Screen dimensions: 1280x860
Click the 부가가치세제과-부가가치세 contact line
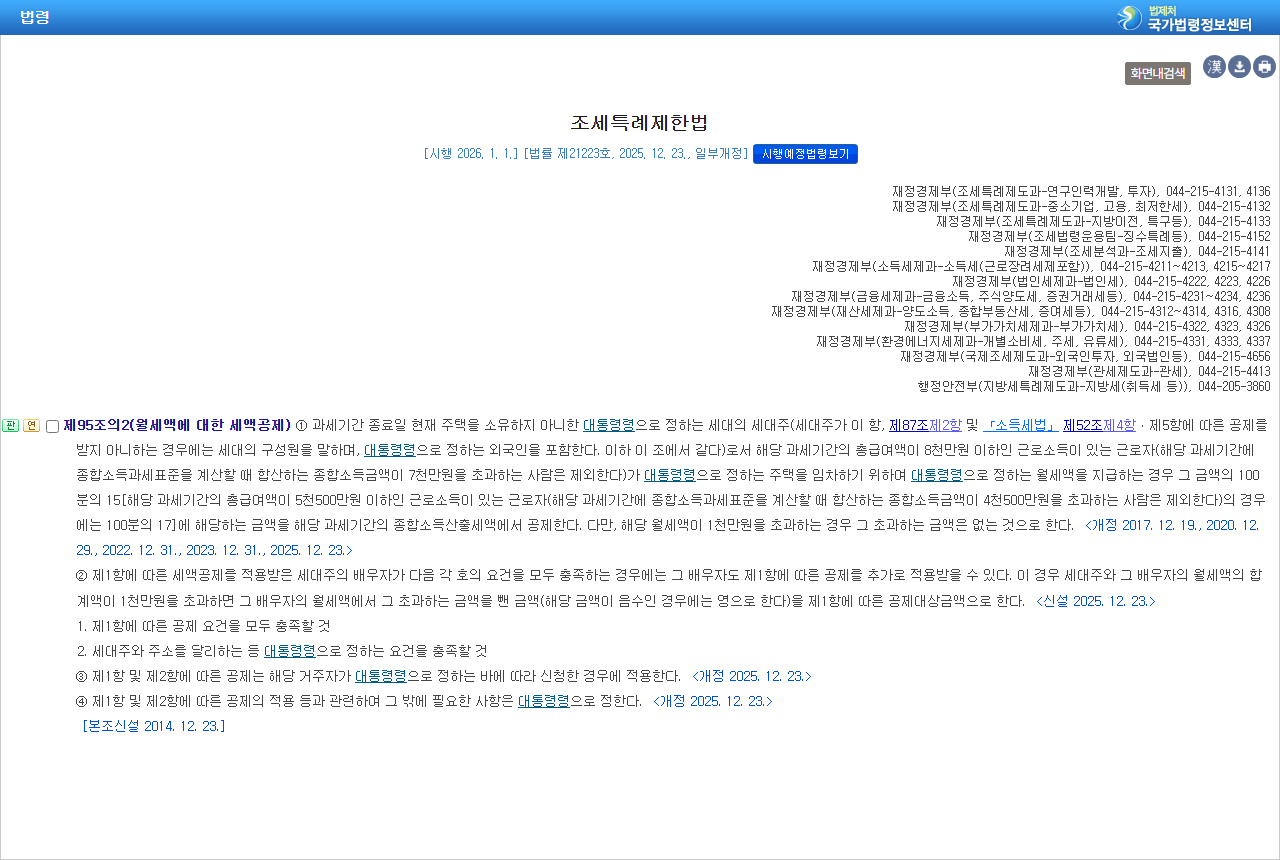click(x=1087, y=326)
